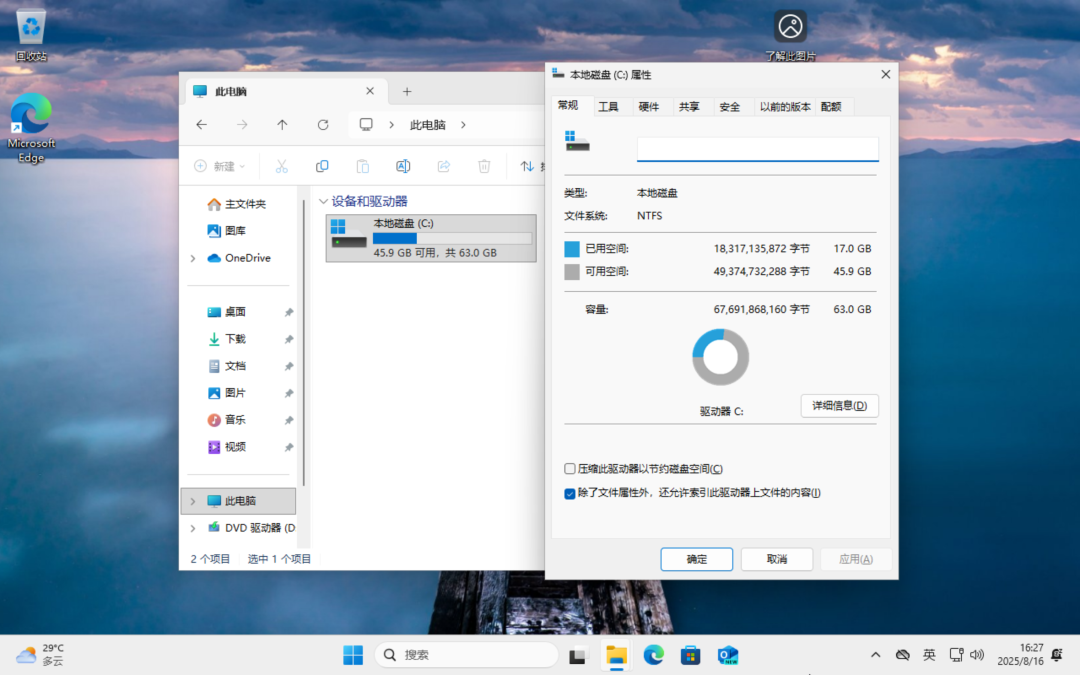Uncheck the file content indexing checkbox

(x=570, y=493)
